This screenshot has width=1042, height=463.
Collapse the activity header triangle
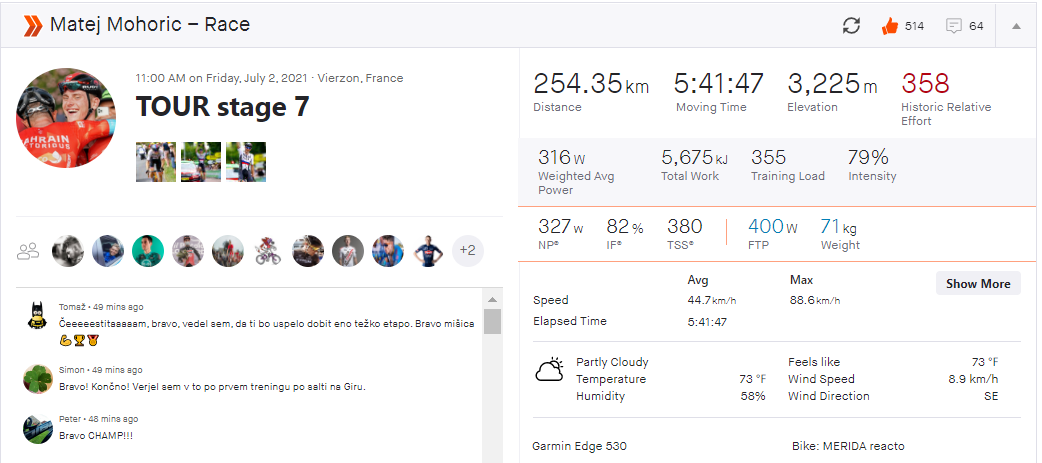[1016, 26]
